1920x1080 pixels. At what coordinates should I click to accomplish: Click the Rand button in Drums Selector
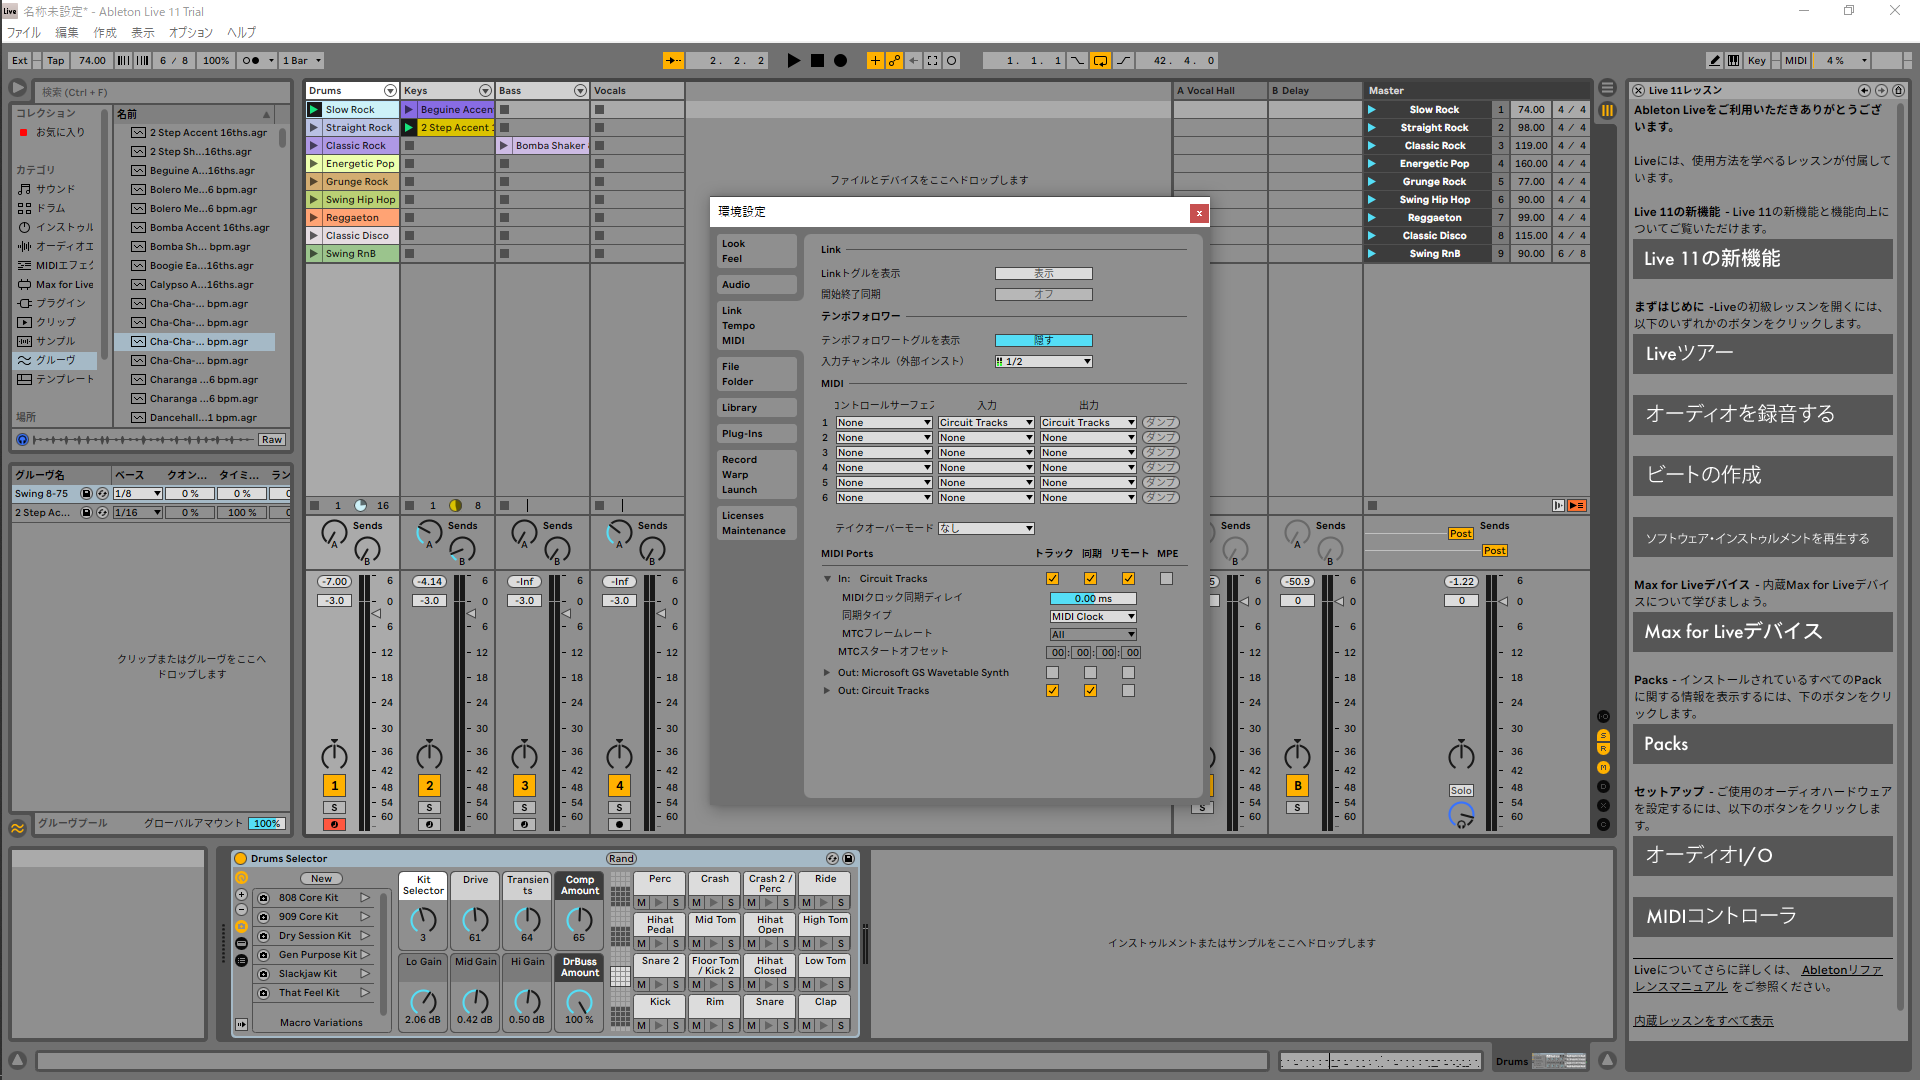coord(621,859)
